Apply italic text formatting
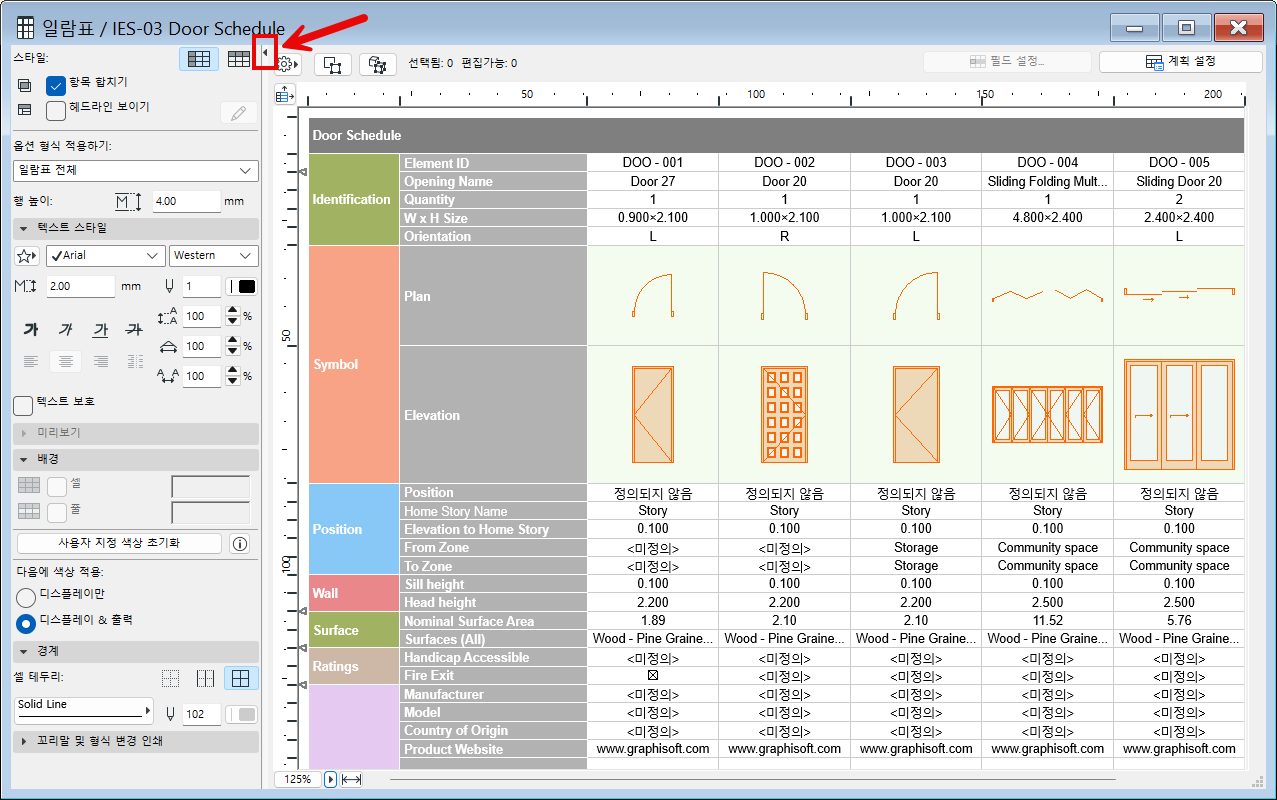This screenshot has height=800, width=1277. pyautogui.click(x=66, y=329)
